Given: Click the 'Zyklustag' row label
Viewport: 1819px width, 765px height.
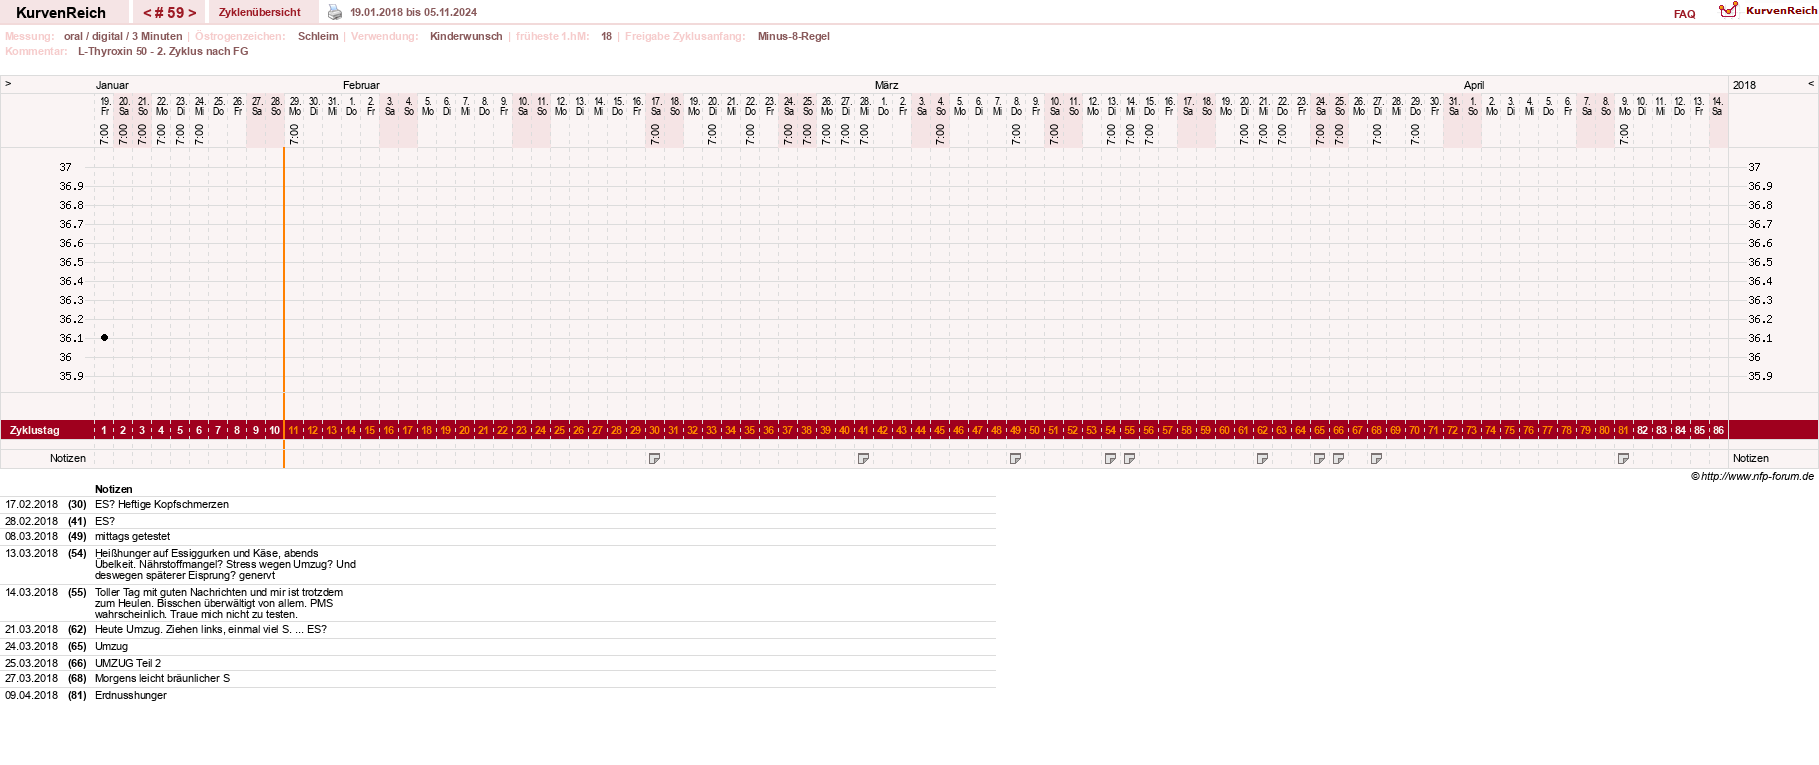Looking at the screenshot, I should pos(35,430).
